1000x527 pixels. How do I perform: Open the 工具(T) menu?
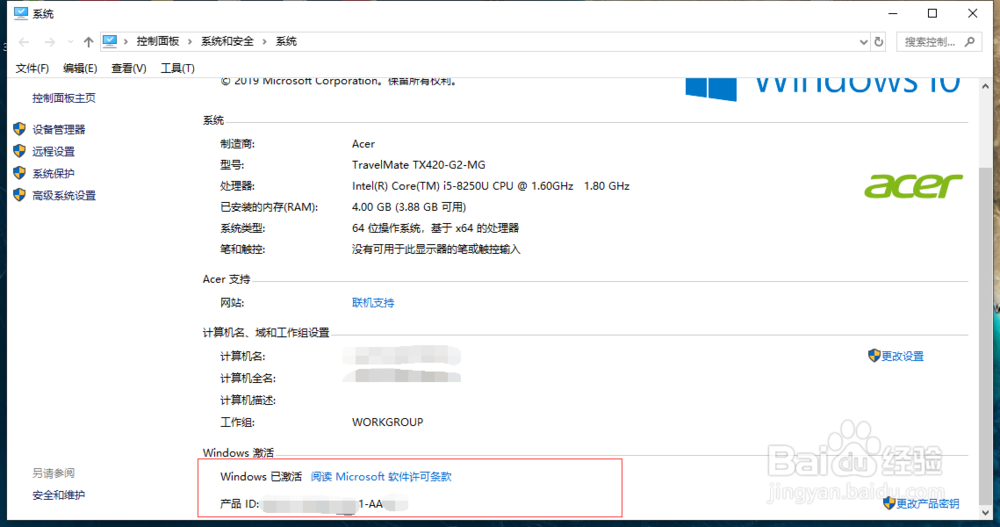pos(177,68)
